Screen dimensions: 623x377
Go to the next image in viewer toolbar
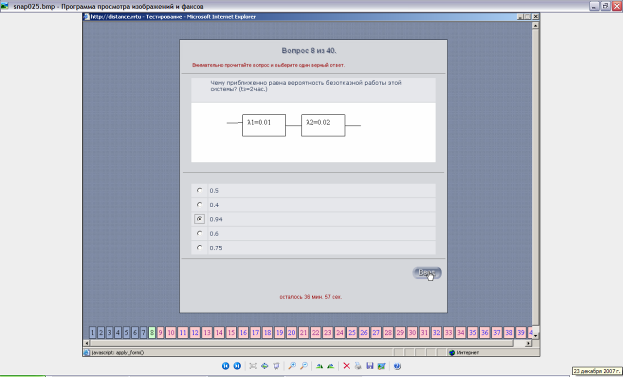click(237, 366)
